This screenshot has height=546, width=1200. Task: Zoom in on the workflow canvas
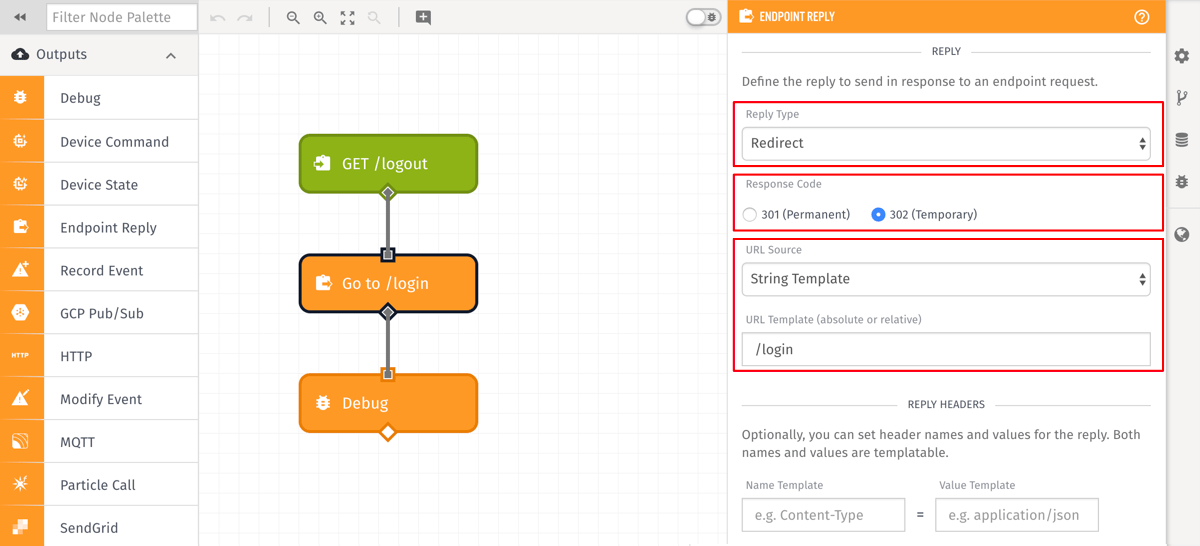320,18
